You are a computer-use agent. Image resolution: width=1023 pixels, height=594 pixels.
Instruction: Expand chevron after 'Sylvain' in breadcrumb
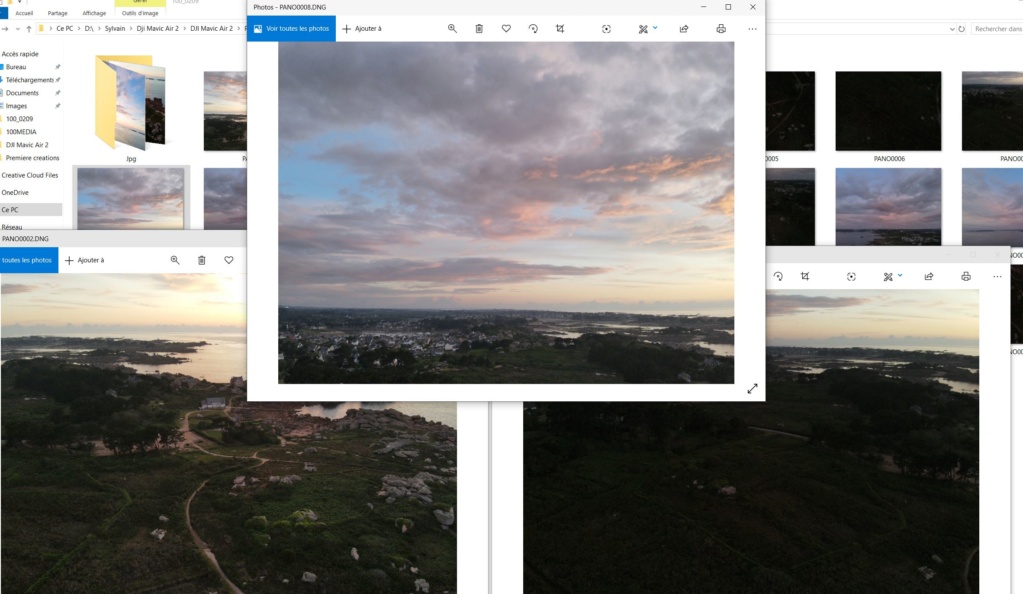pos(130,29)
